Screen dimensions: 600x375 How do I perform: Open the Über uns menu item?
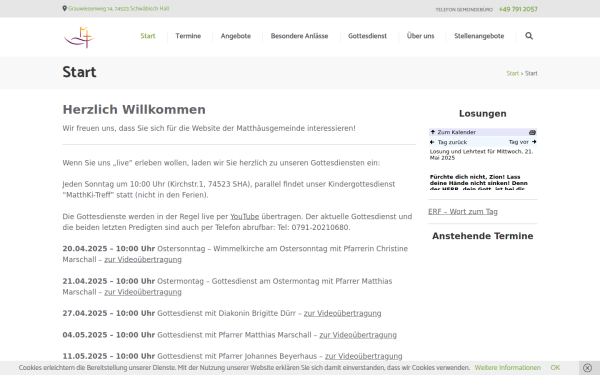(x=421, y=36)
